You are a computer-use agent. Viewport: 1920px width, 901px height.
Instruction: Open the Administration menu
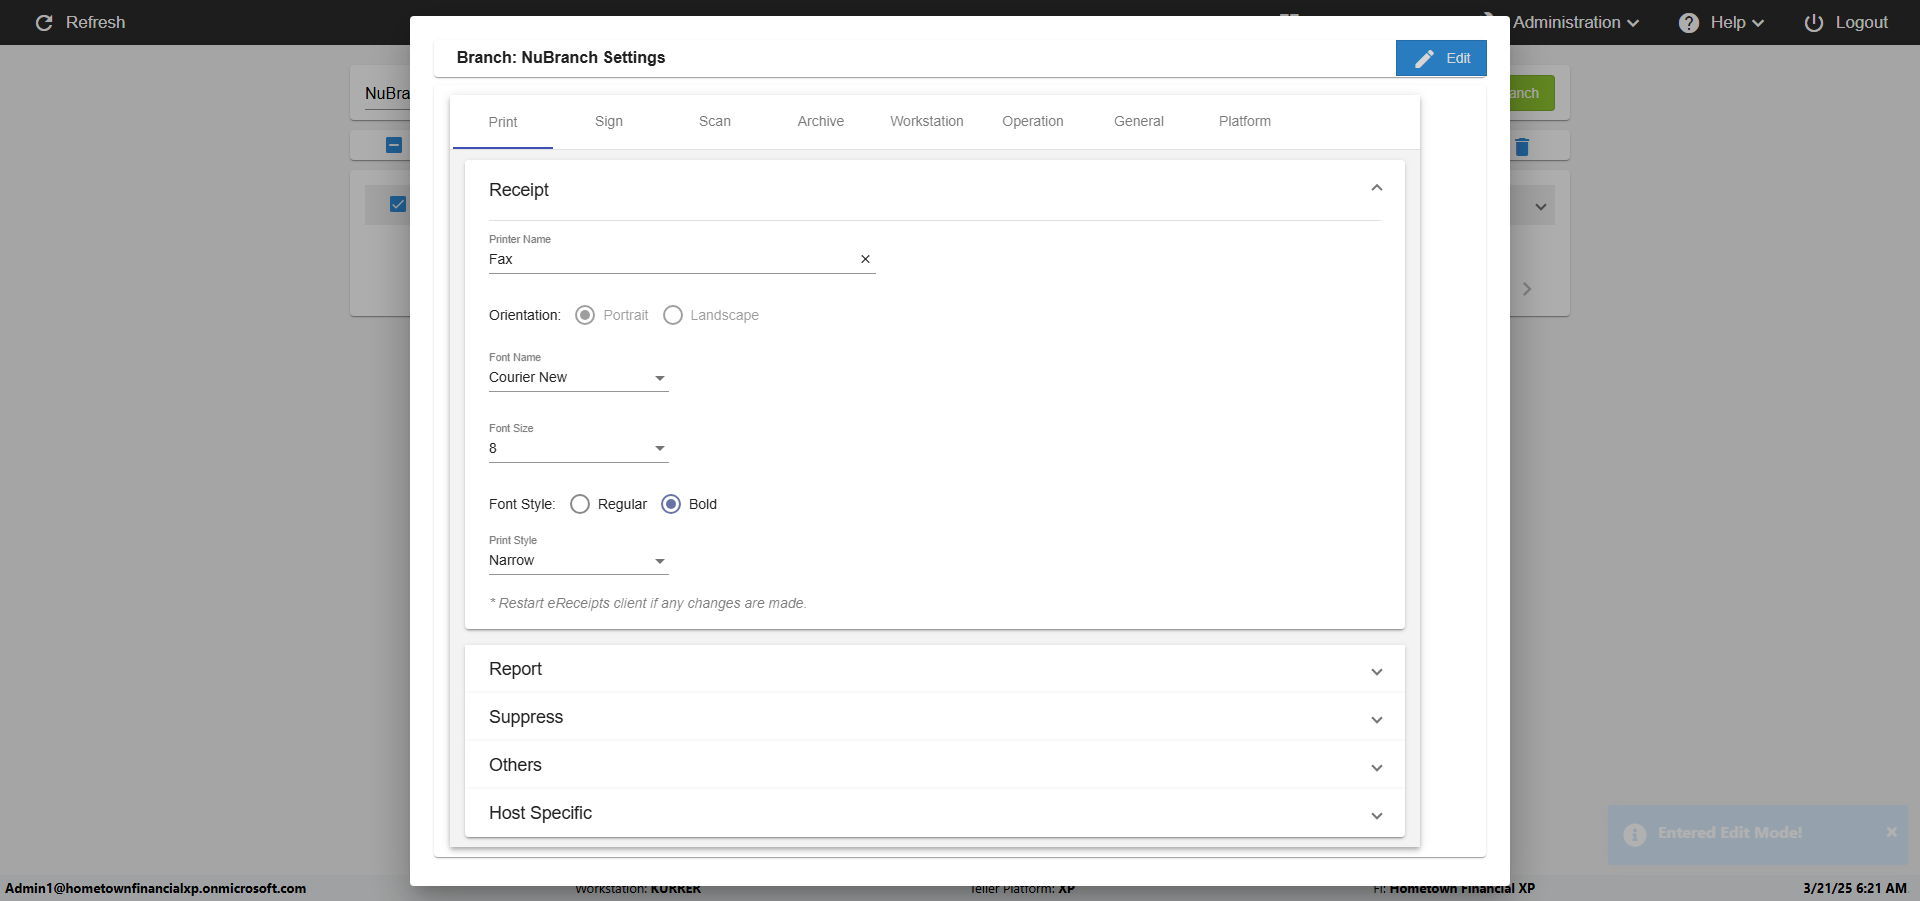[x=1575, y=23]
